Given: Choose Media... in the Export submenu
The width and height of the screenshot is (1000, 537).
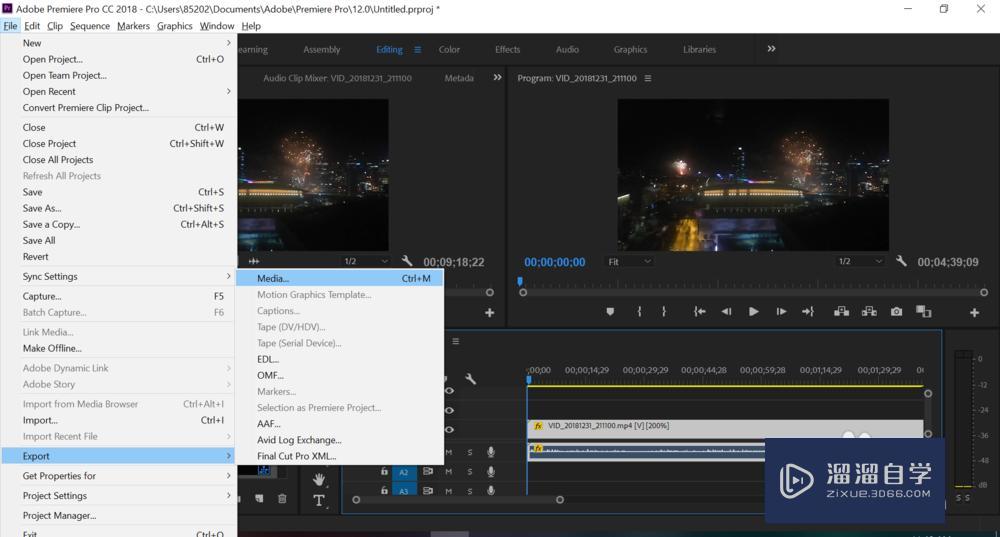Looking at the screenshot, I should [x=340, y=278].
